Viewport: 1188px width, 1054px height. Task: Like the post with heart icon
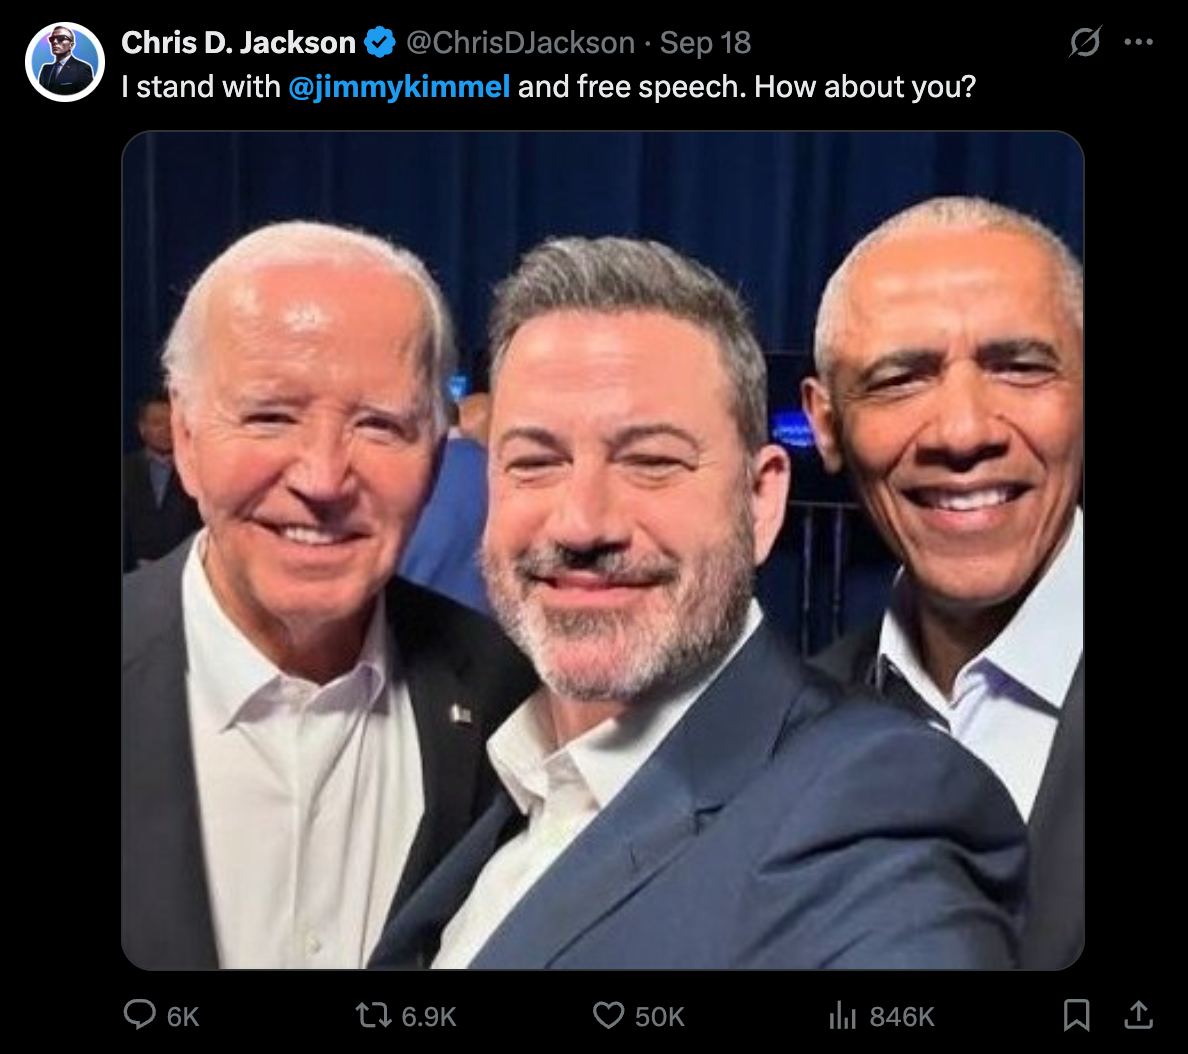click(608, 1016)
